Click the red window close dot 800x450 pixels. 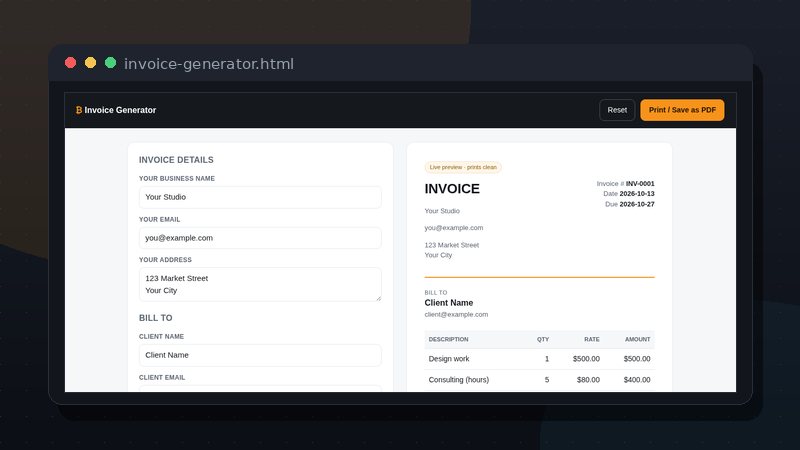[x=70, y=63]
